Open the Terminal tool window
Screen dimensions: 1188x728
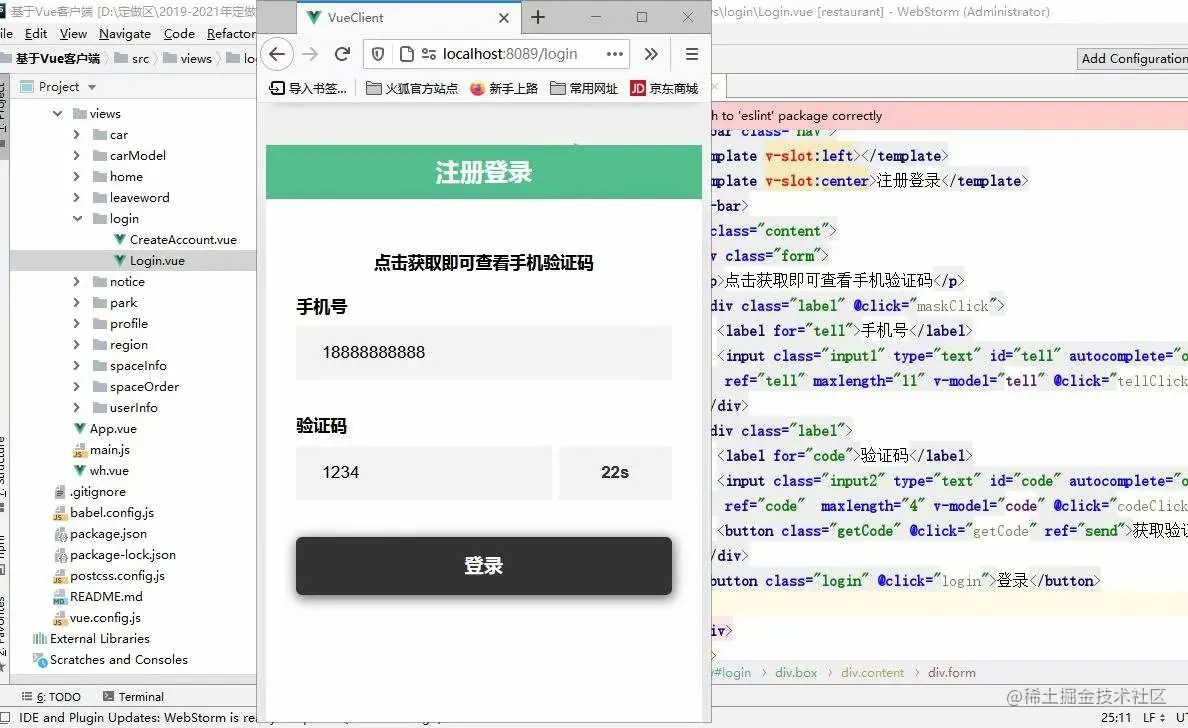tap(133, 697)
